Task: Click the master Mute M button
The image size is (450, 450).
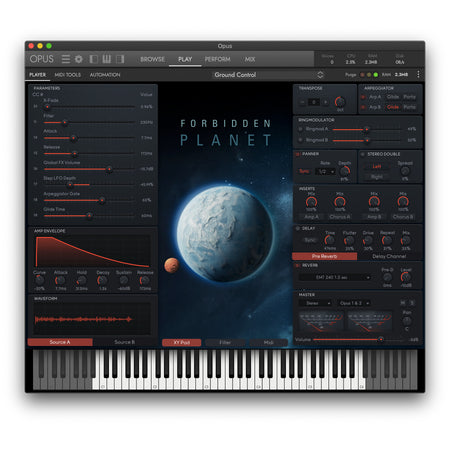Action: [x=403, y=303]
